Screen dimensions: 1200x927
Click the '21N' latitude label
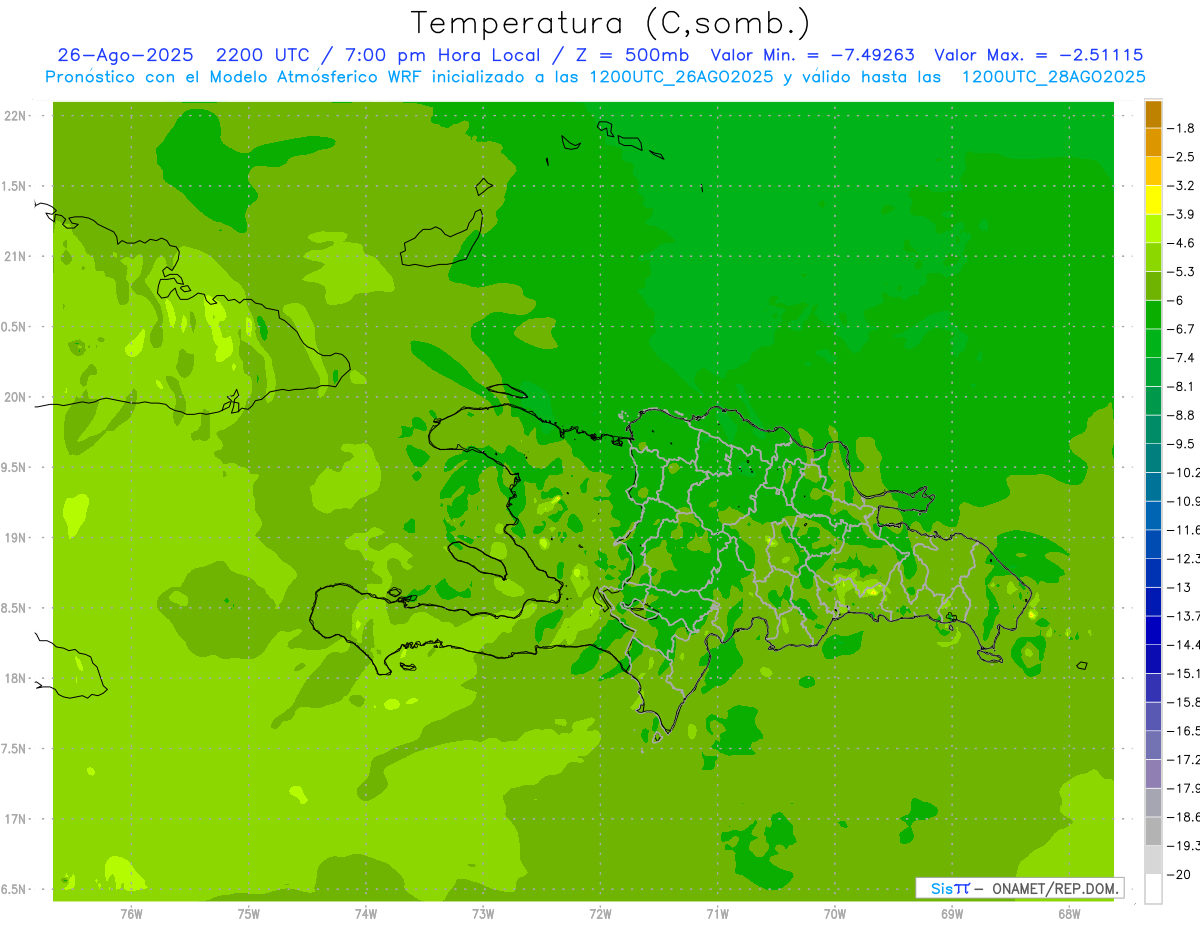tap(14, 257)
